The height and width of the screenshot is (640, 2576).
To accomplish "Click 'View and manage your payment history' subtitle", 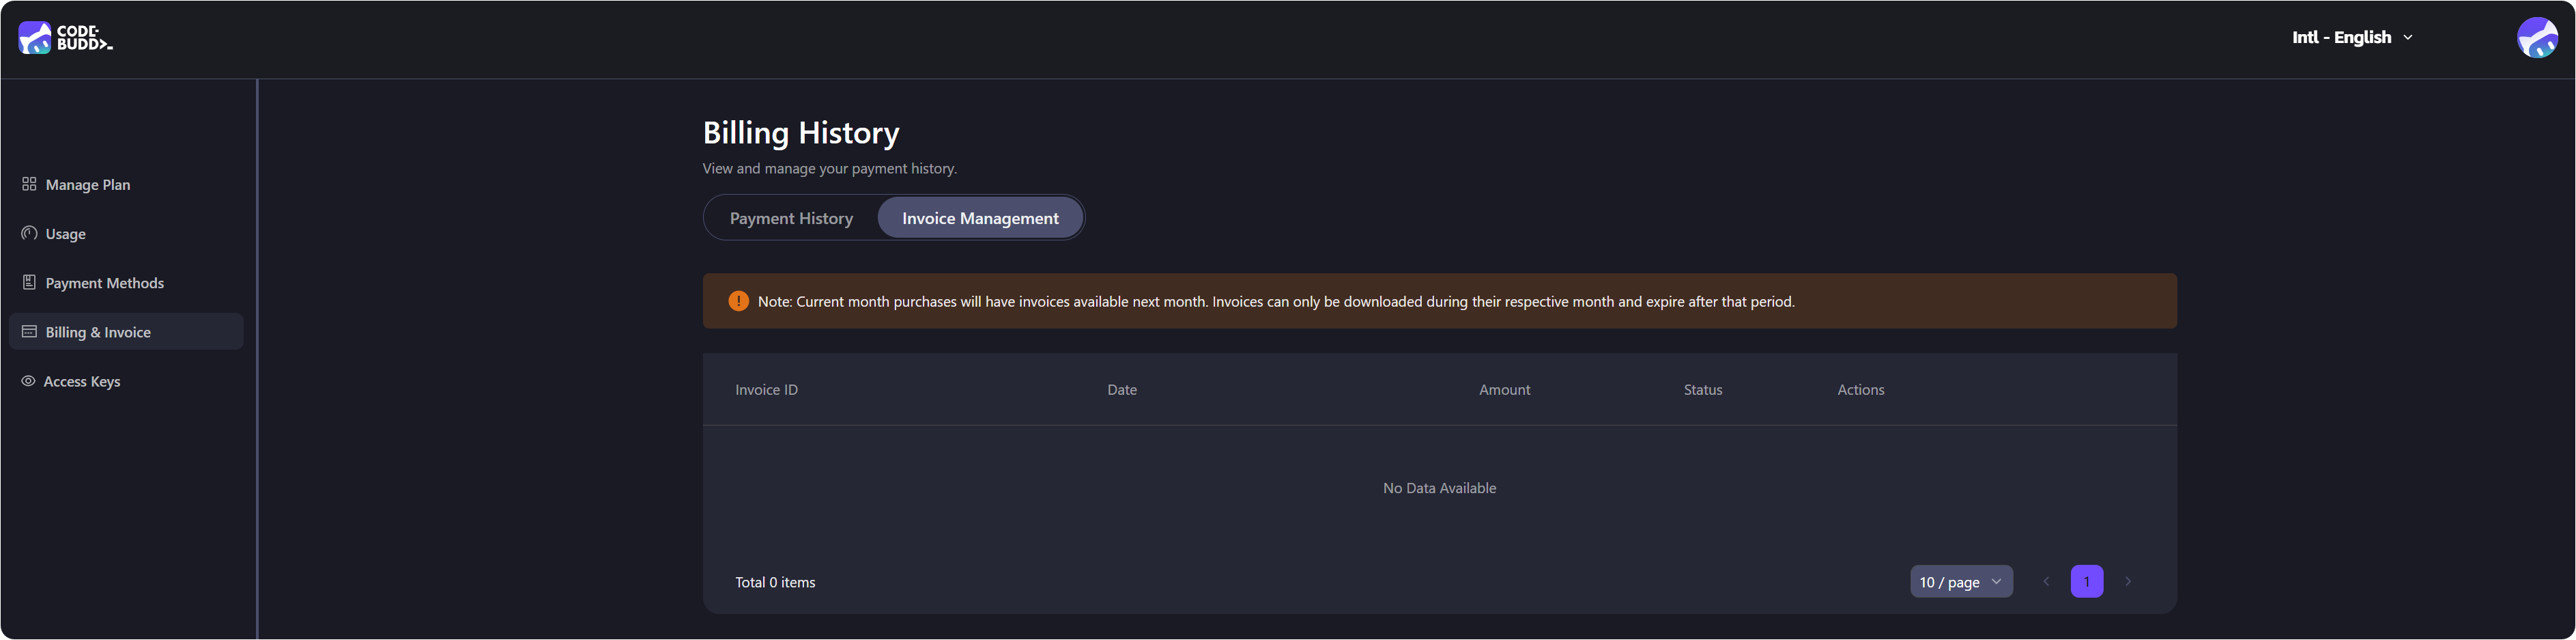I will coord(829,168).
